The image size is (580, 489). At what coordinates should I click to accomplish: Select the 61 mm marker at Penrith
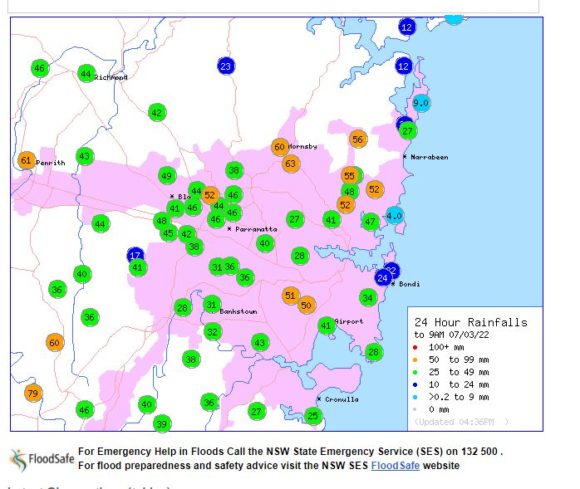[x=26, y=160]
